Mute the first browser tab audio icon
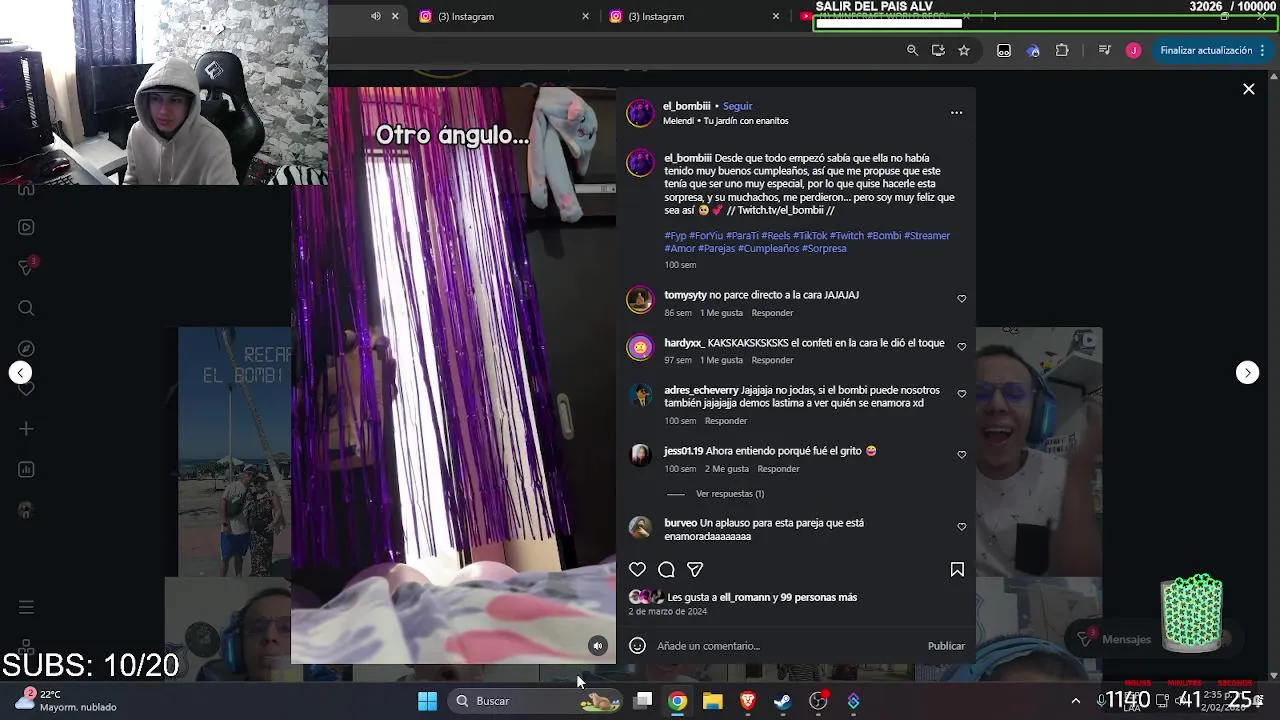This screenshot has height=720, width=1280. tap(376, 16)
